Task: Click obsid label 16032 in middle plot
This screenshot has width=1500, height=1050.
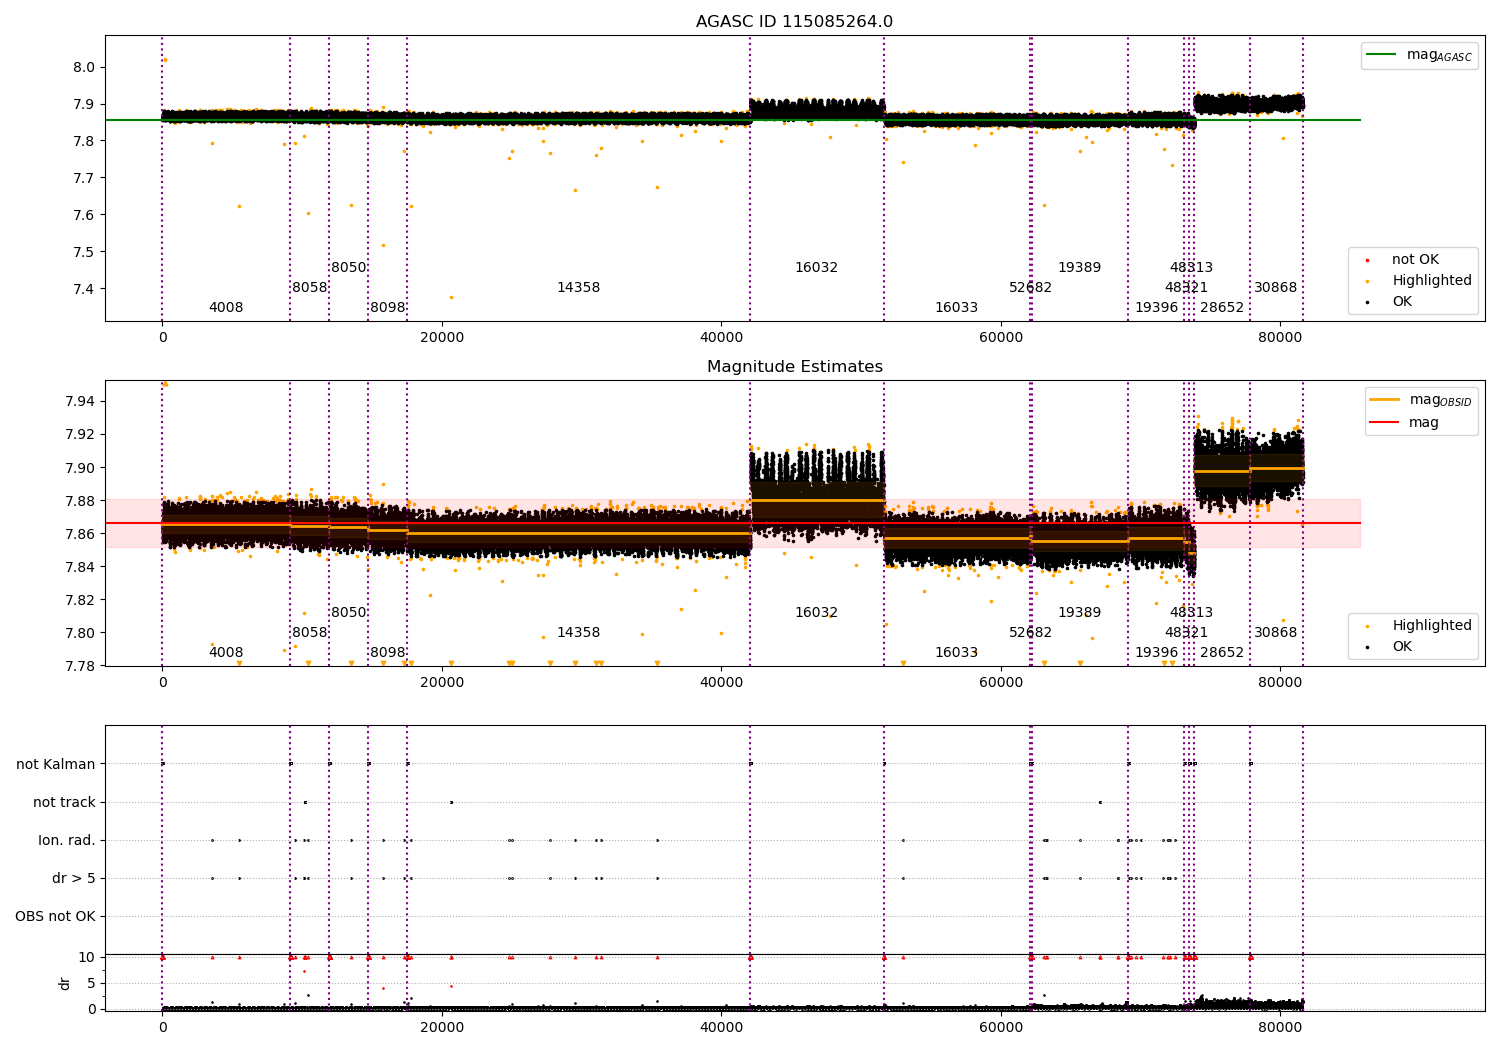Action: point(817,613)
